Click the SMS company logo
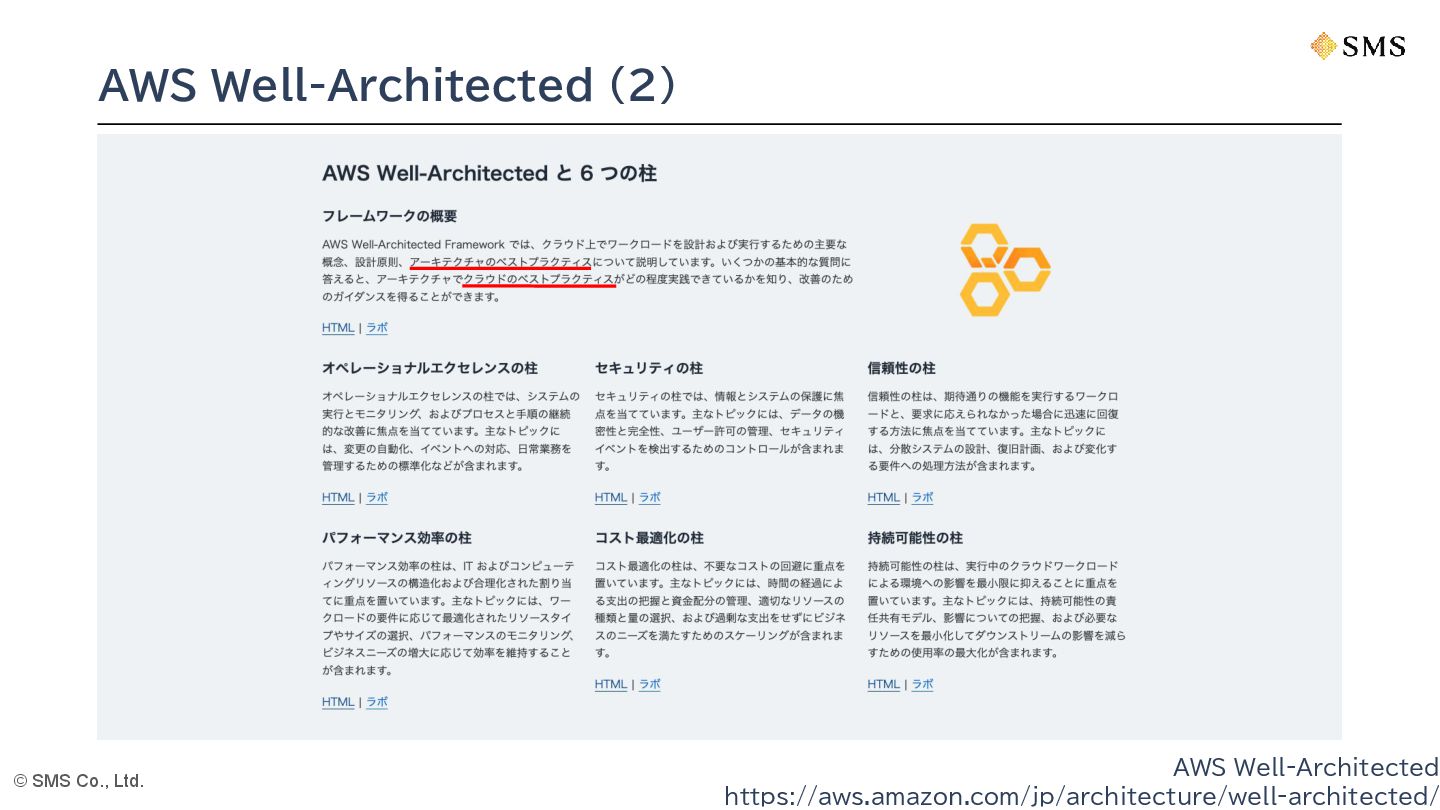Image resolution: width=1440 pixels, height=810 pixels. [x=1358, y=46]
